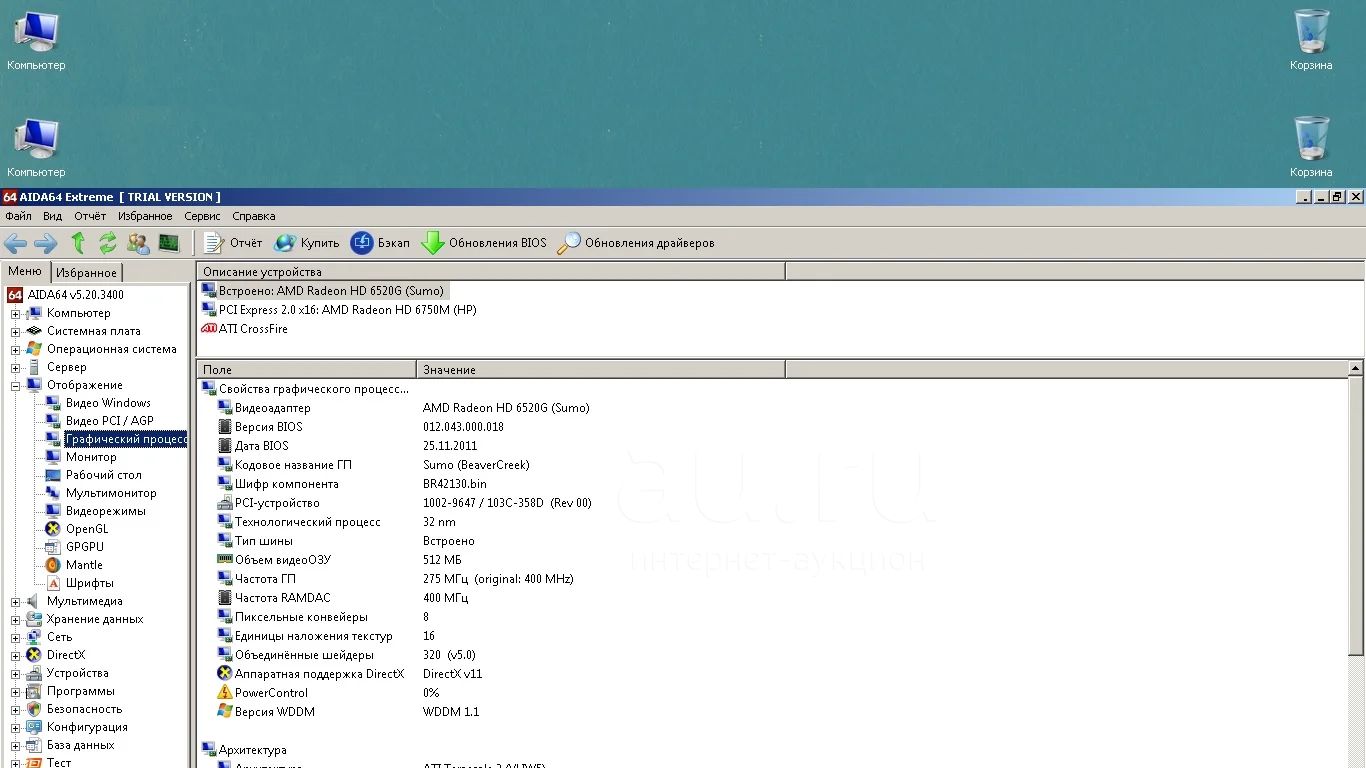Screen dimensions: 1366x768
Task: Open the Отчёт menu in menu bar
Action: coord(90,216)
